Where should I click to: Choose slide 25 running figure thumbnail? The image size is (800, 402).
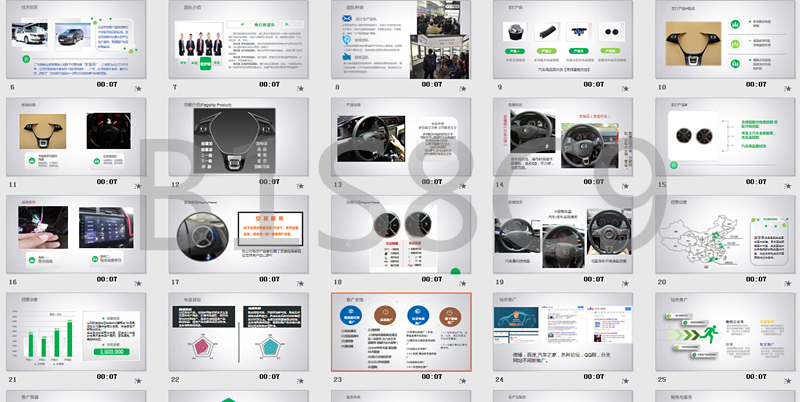[x=725, y=332]
